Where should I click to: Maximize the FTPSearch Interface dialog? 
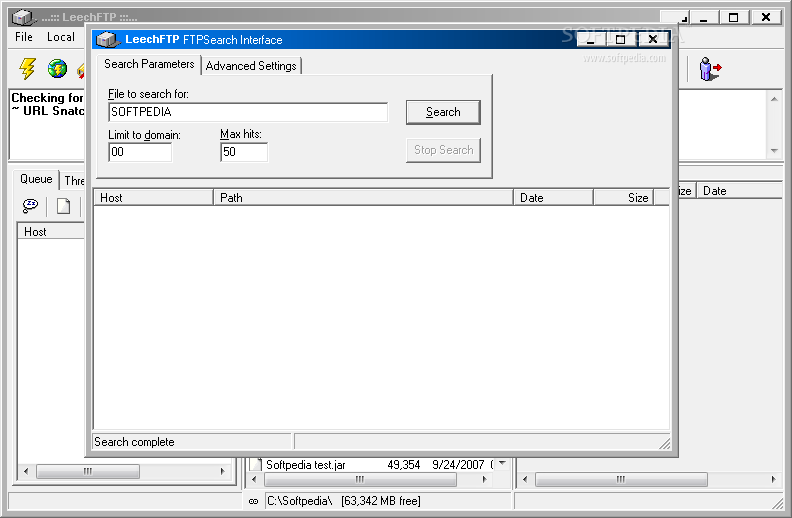pyautogui.click(x=621, y=39)
